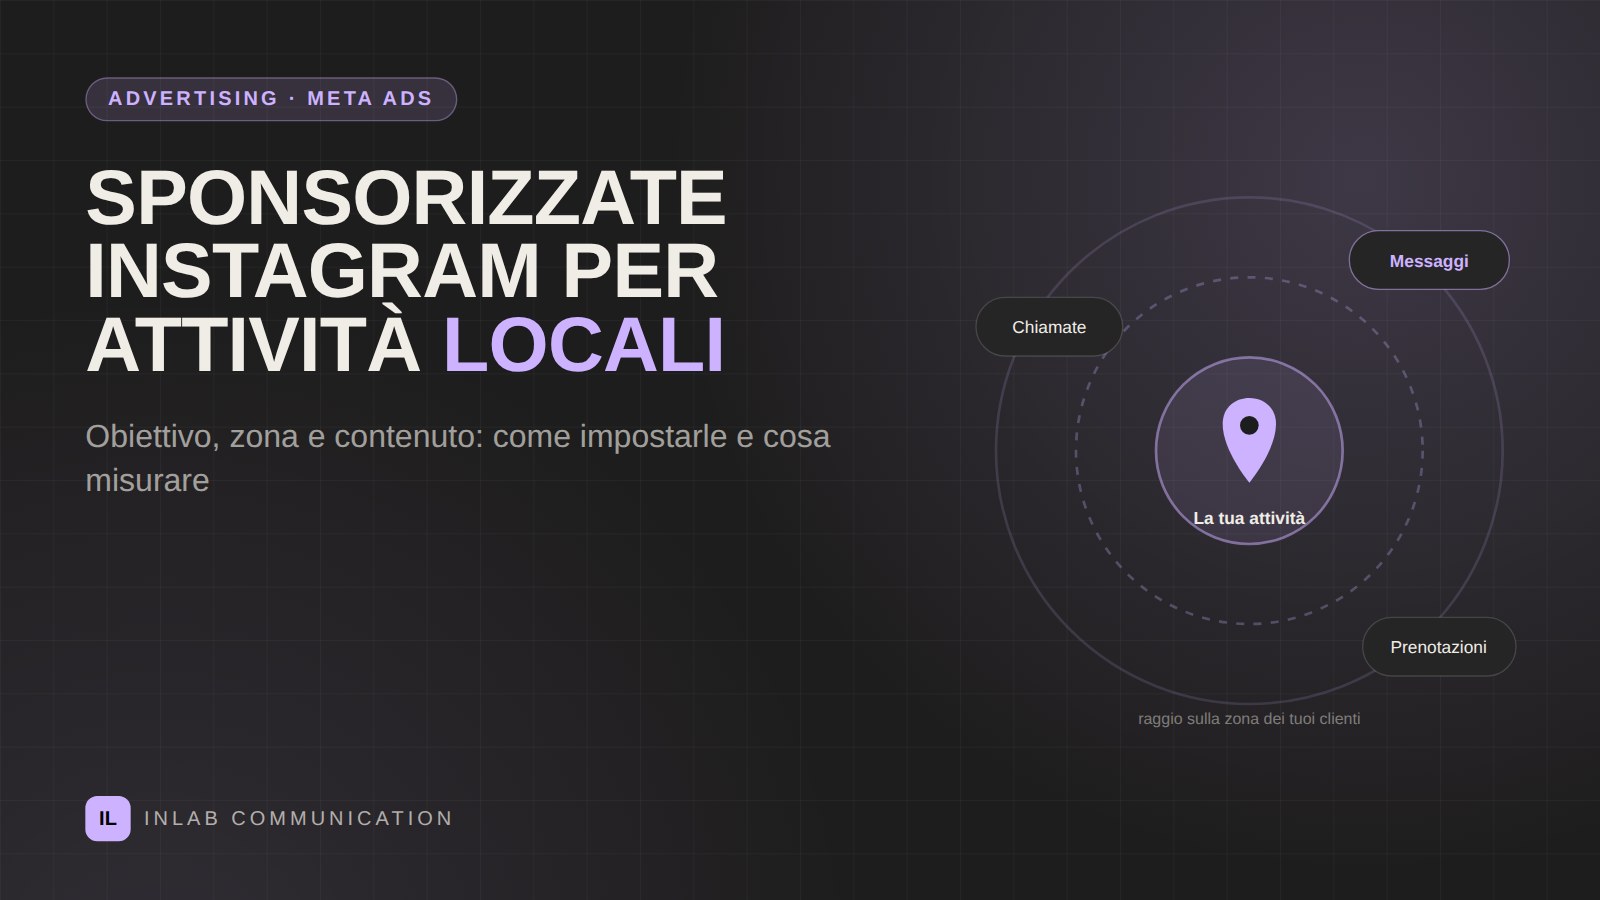Click the 'raggio sulla zona dei tuoi clienti' caption
1600x900 pixels.
pyautogui.click(x=1249, y=719)
